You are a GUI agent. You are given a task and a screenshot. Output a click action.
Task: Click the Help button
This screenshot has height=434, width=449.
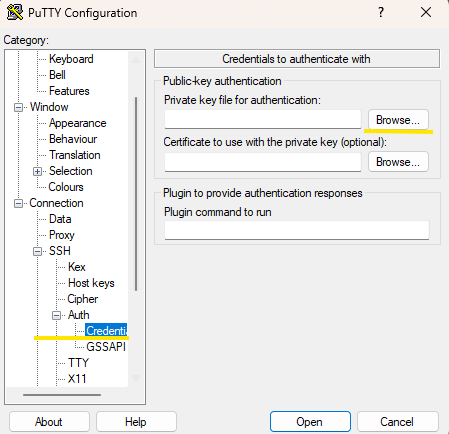click(136, 422)
